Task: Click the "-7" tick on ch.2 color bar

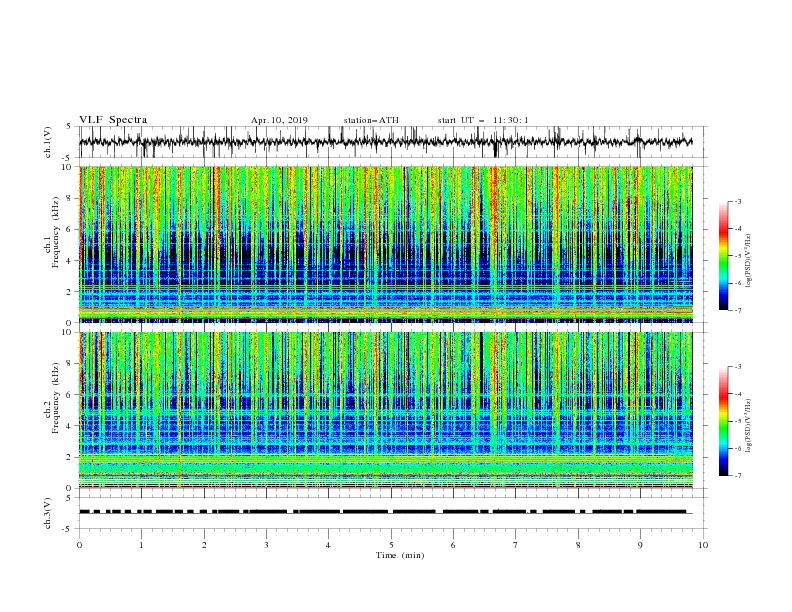Action: tap(737, 475)
